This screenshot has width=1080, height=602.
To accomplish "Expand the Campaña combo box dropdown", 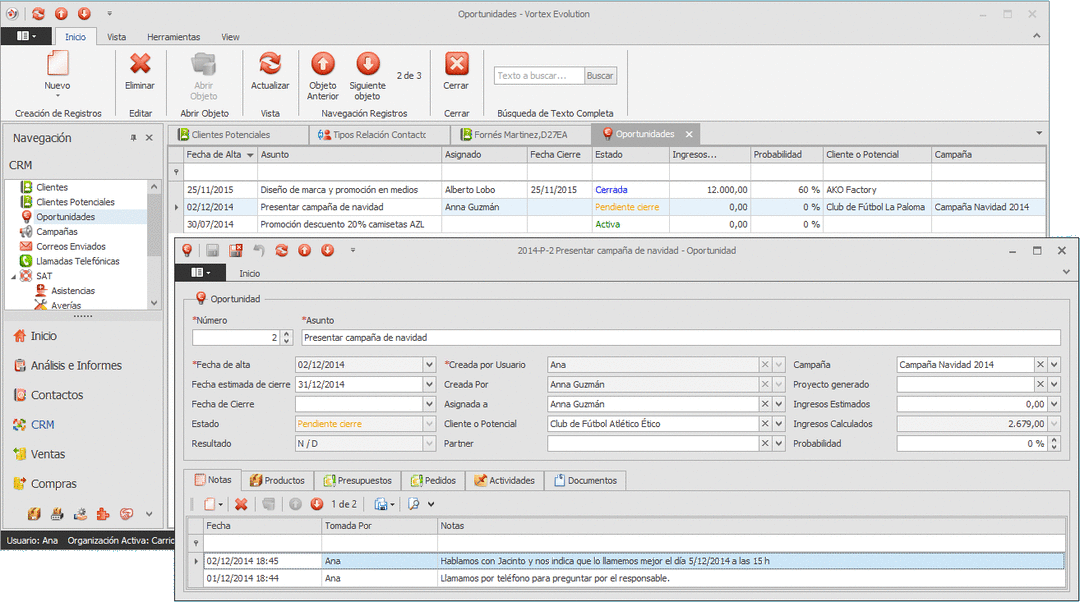I will point(1054,365).
